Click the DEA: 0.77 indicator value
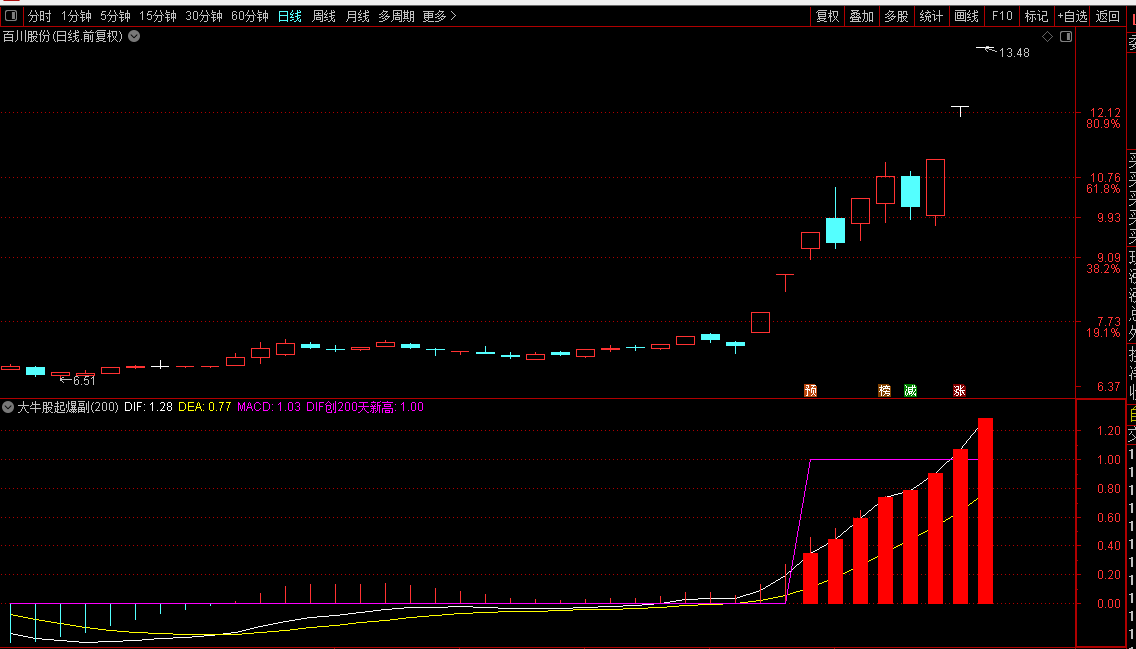Image resolution: width=1136 pixels, height=649 pixels. (x=204, y=407)
